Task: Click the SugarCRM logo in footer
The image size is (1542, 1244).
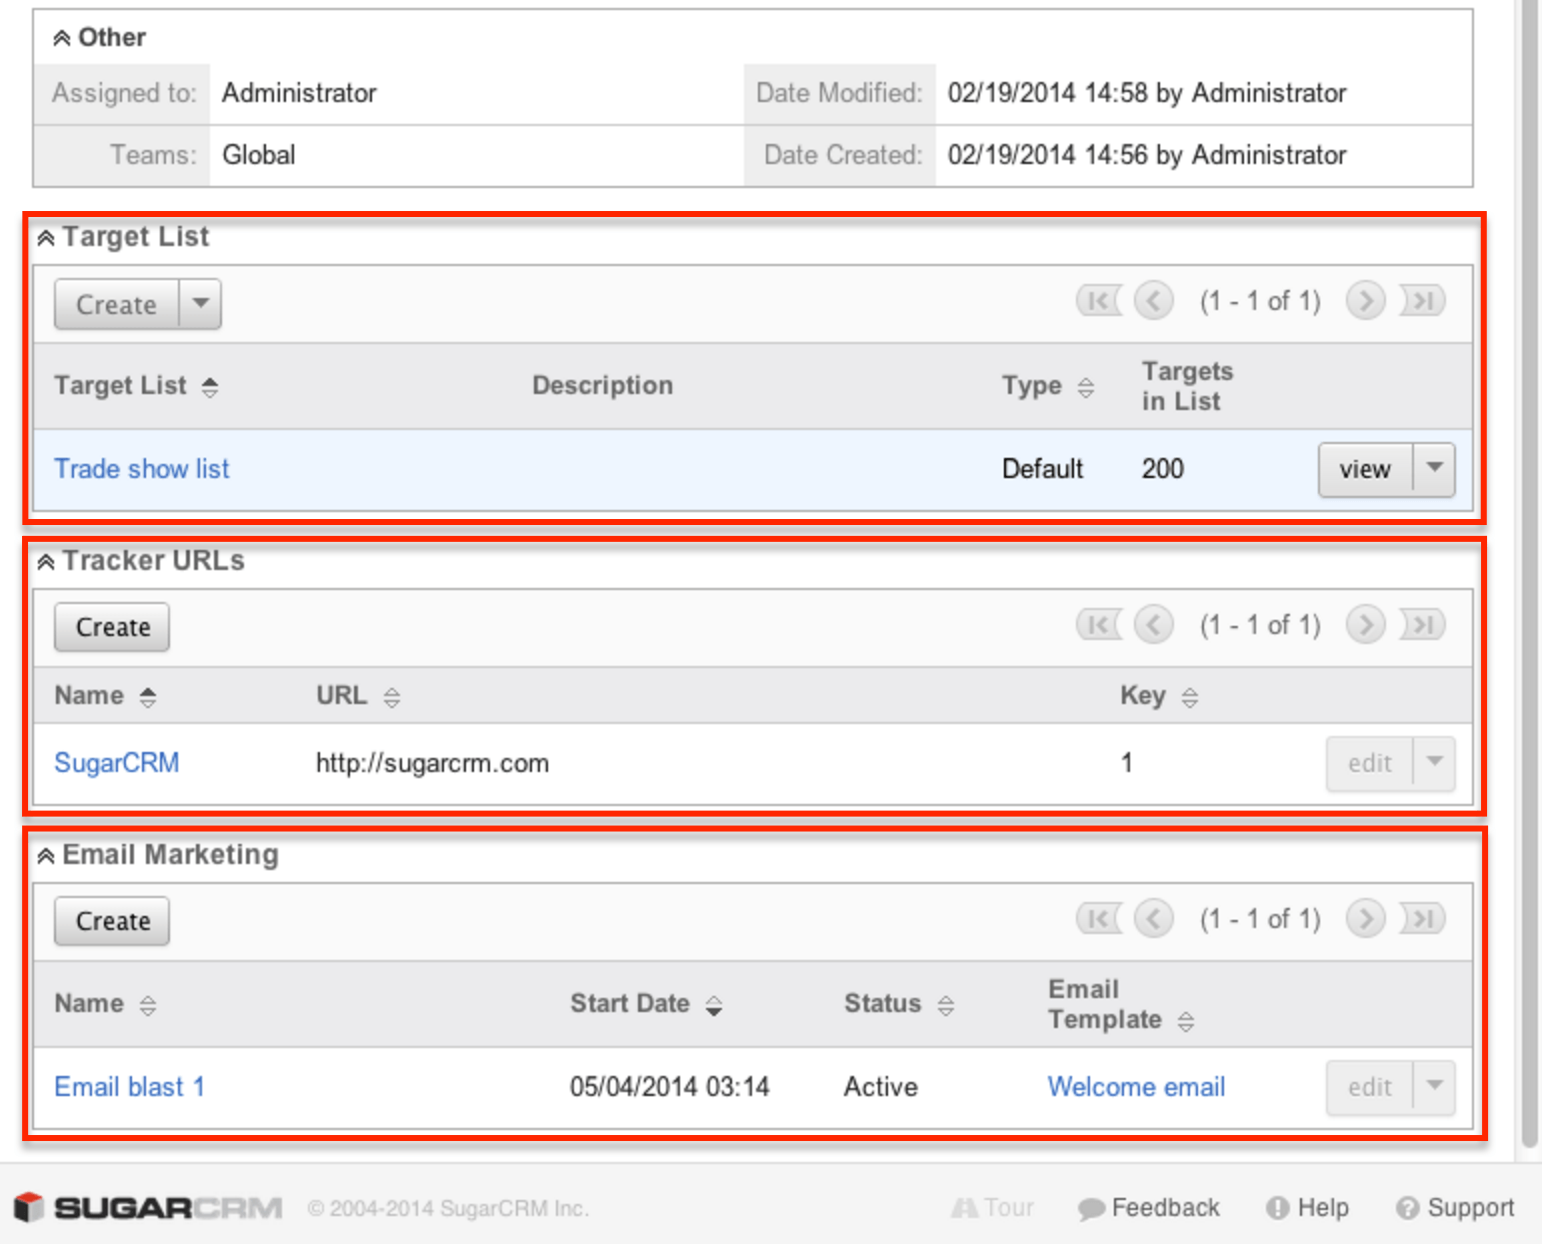Action: click(148, 1208)
